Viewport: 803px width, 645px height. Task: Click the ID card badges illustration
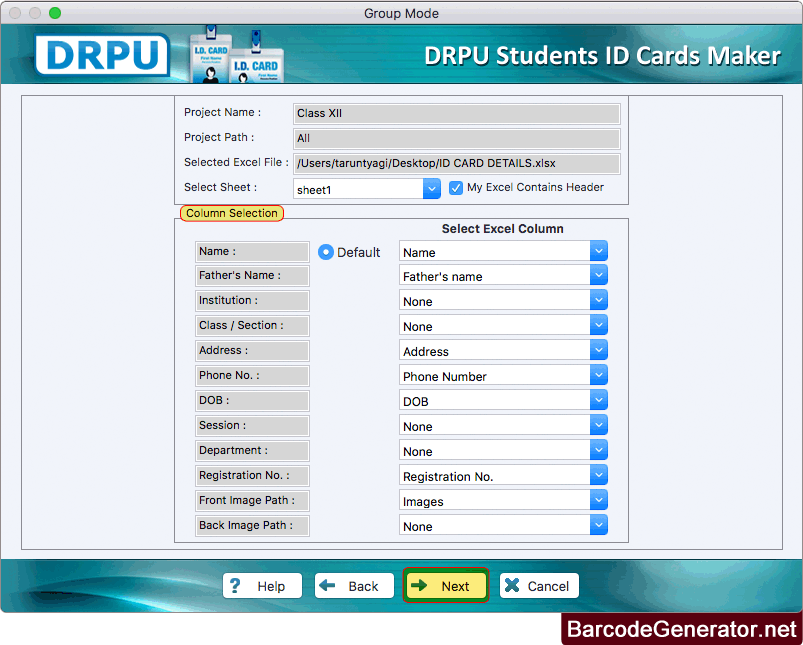coord(236,55)
